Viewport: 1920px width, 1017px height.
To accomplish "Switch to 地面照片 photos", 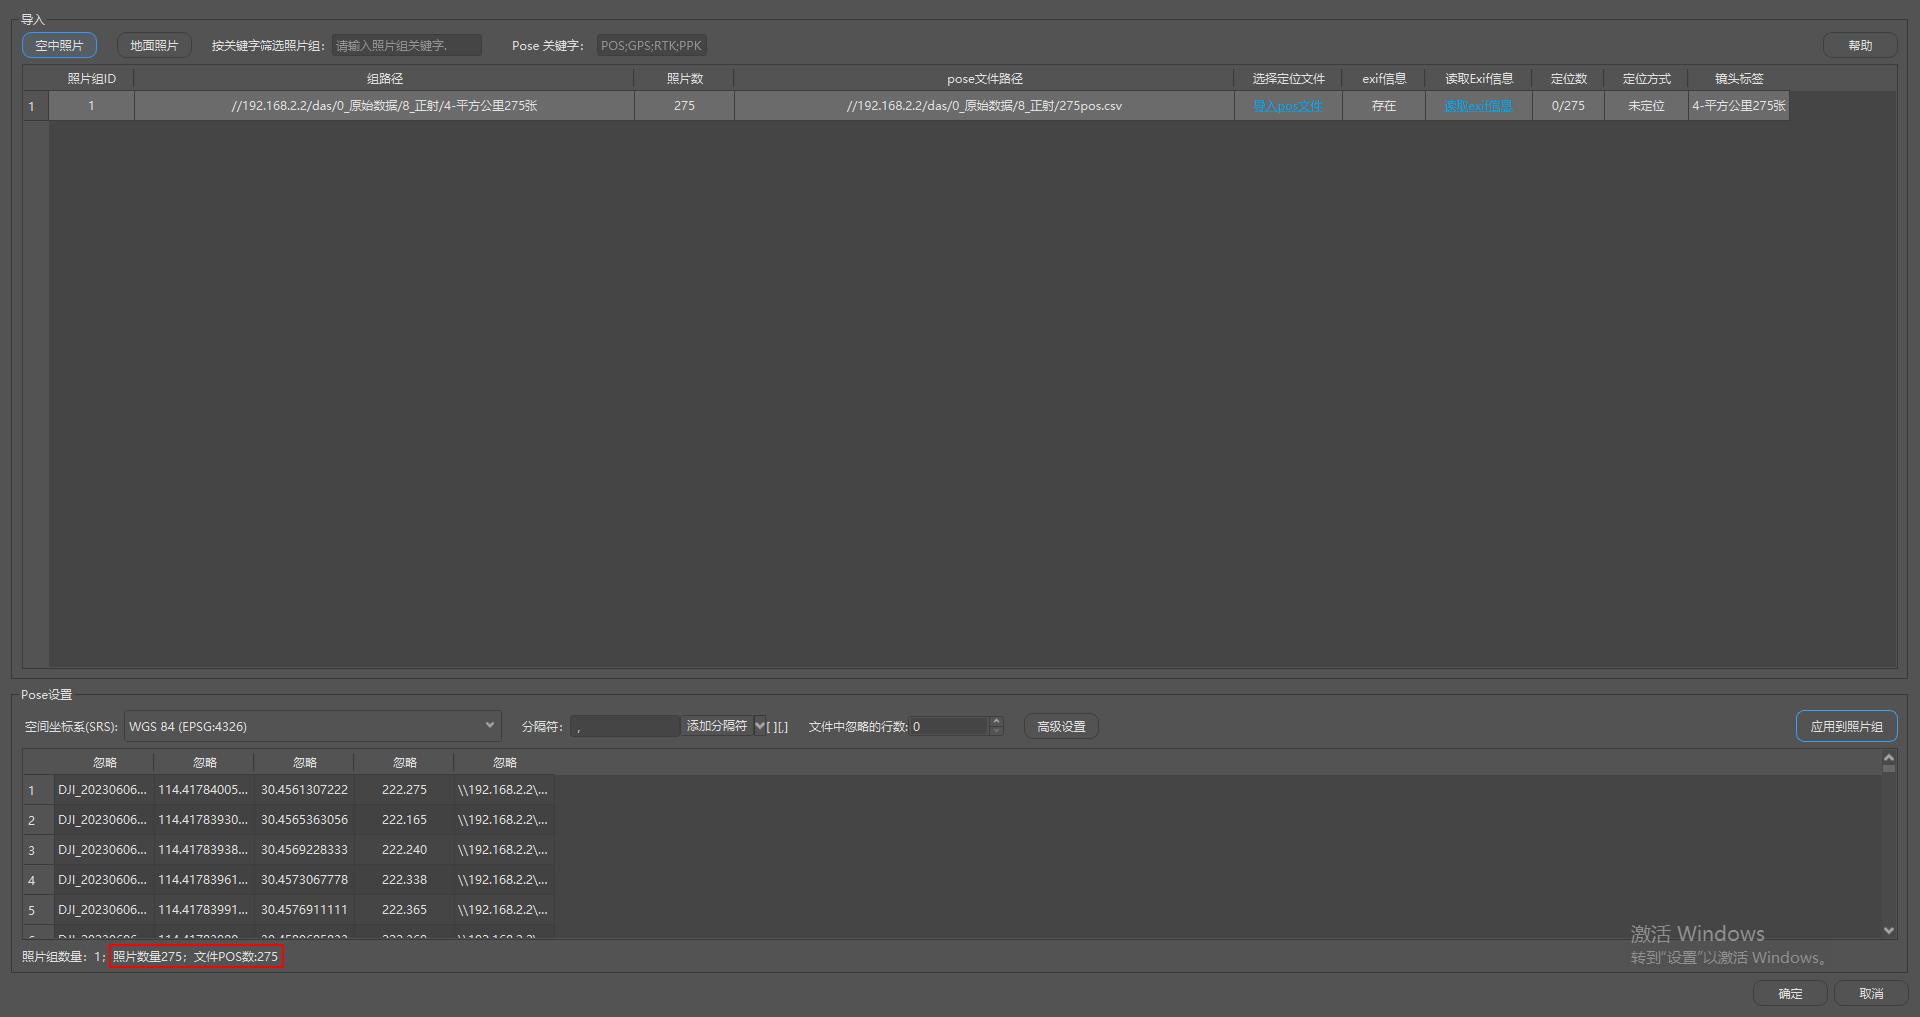I will tap(154, 45).
